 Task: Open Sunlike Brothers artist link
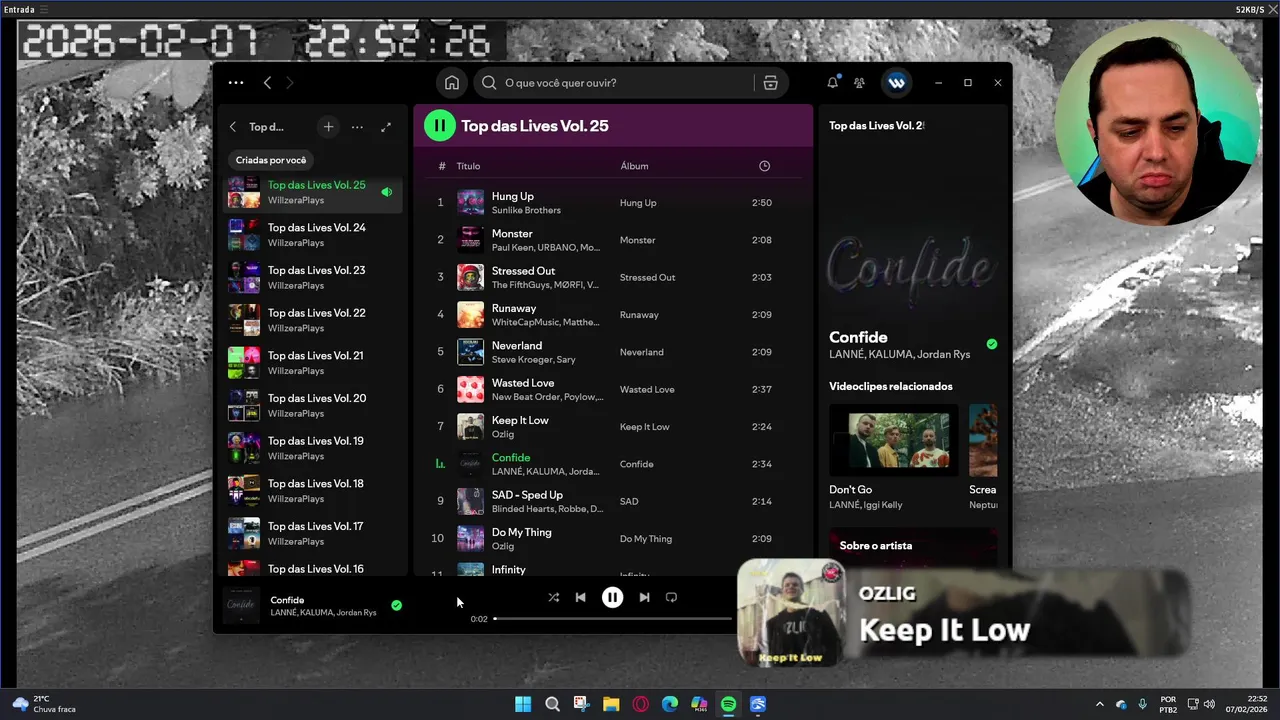pyautogui.click(x=526, y=210)
